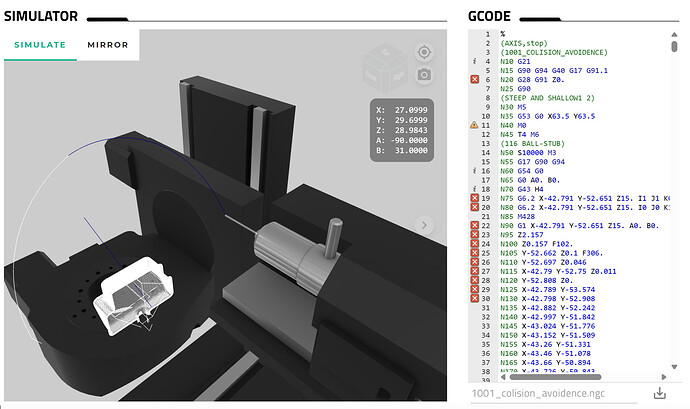Take a snapshot with the camera icon
Viewport: 690px width, 409px height.
pos(424,75)
